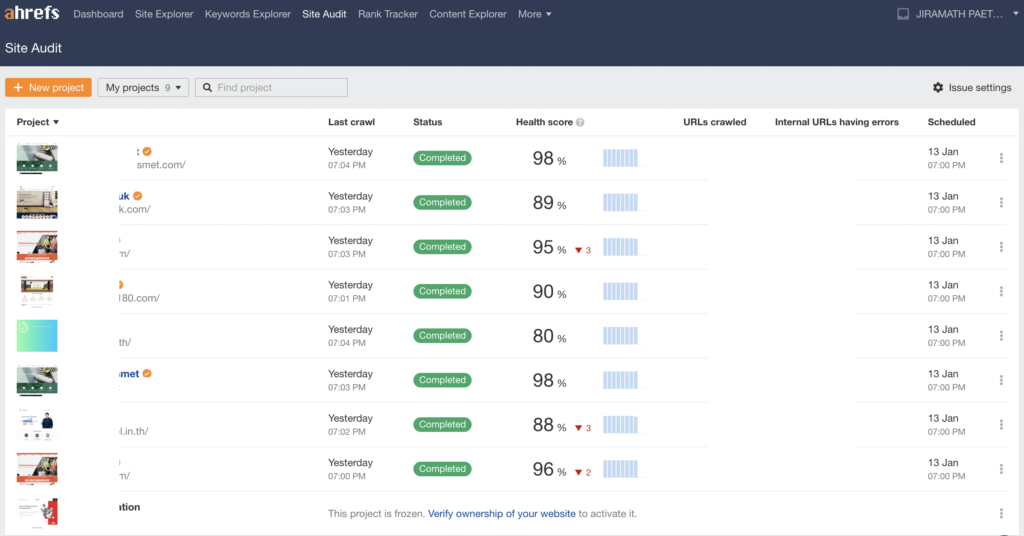Open Issue settings
Screen dimensions: 1024x536
[972, 87]
